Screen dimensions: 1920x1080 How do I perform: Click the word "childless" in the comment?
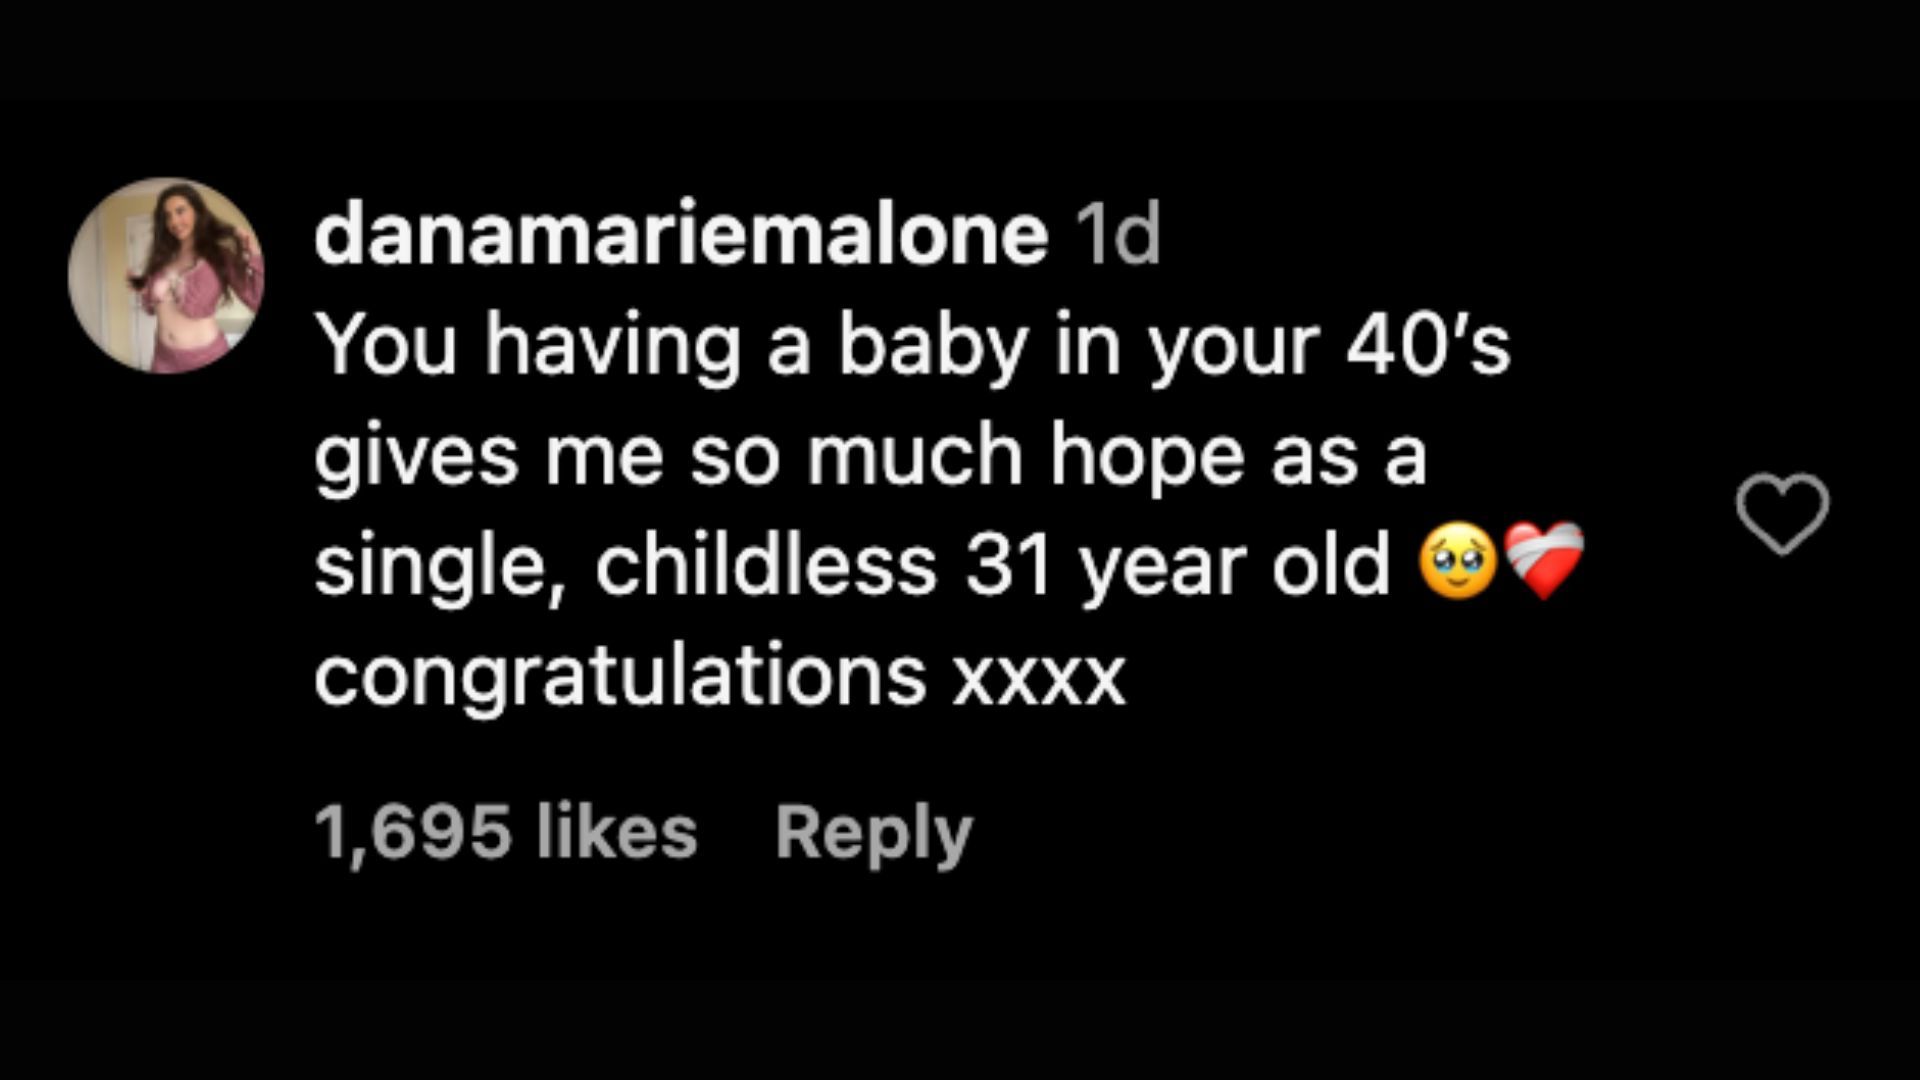[x=766, y=565]
